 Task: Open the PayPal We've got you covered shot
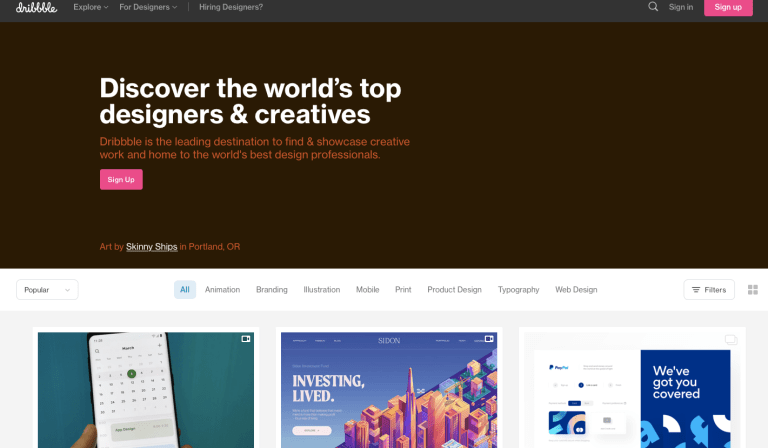pyautogui.click(x=632, y=390)
